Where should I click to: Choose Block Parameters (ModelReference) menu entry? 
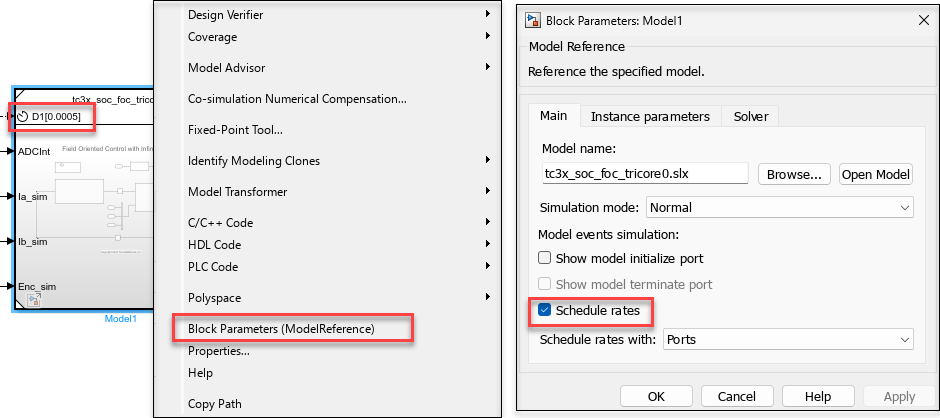click(x=281, y=328)
